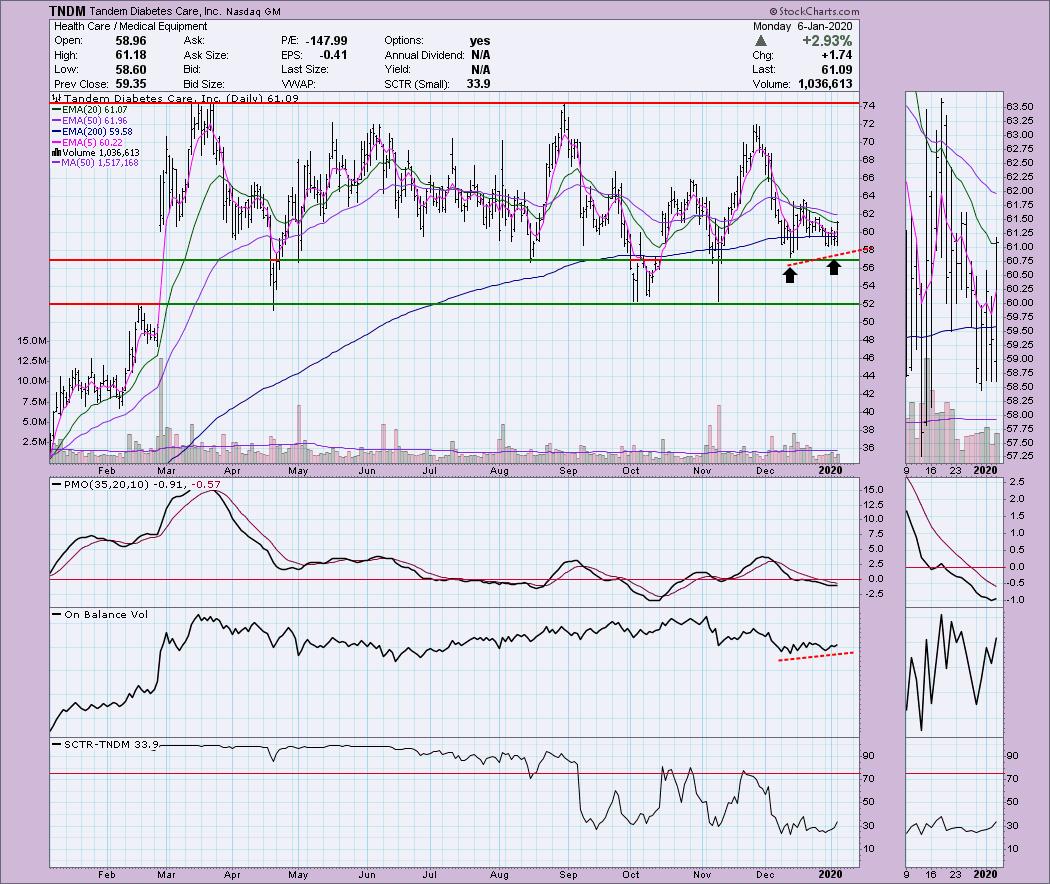The width and height of the screenshot is (1050, 884).
Task: Click the Options value yes
Action: (479, 41)
